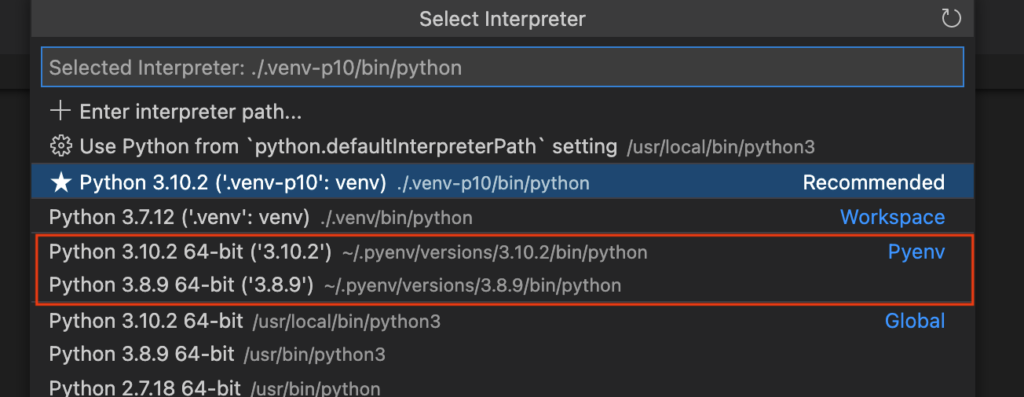Screen dimensions: 1024x397
Task: Select global Python 3.10.2 at /usr/local/bin/python3
Action: pos(502,321)
